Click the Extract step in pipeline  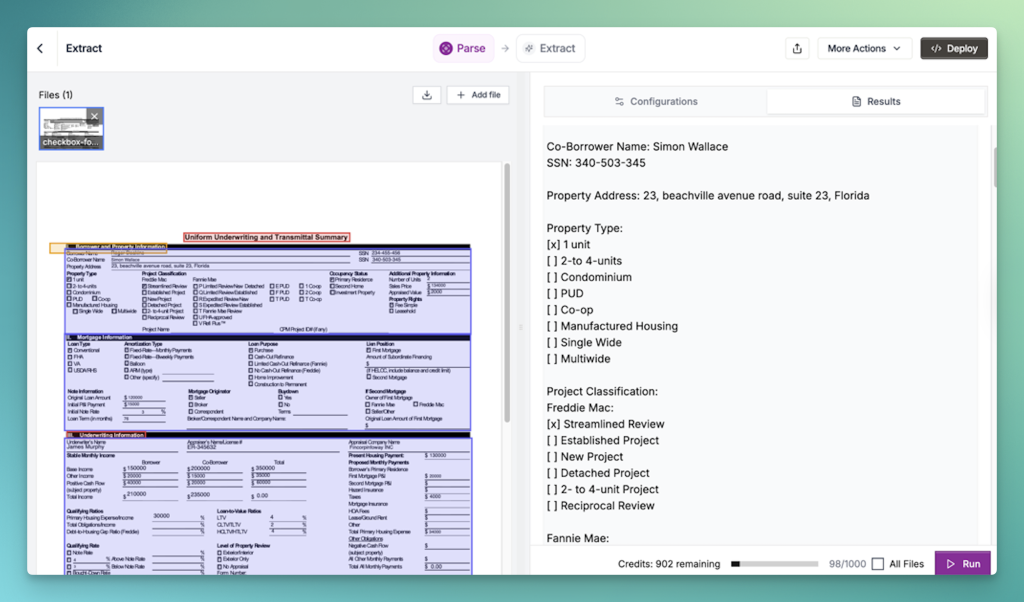pos(550,48)
